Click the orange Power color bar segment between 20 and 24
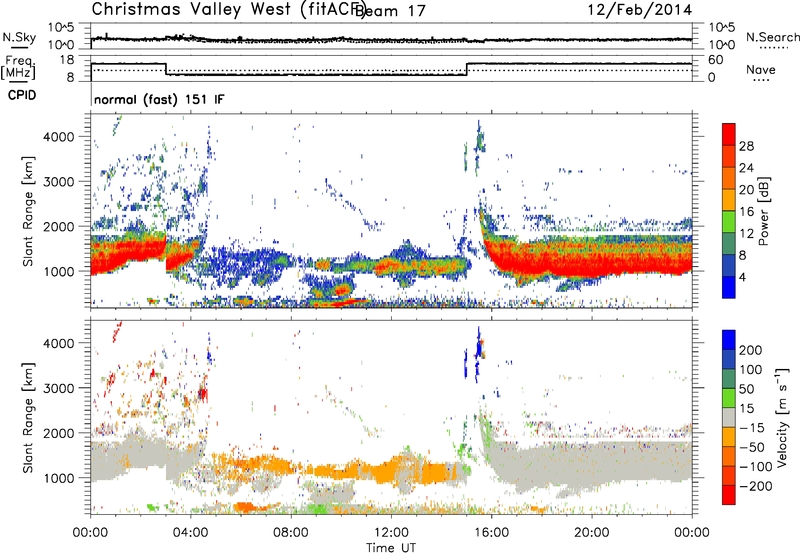 729,178
